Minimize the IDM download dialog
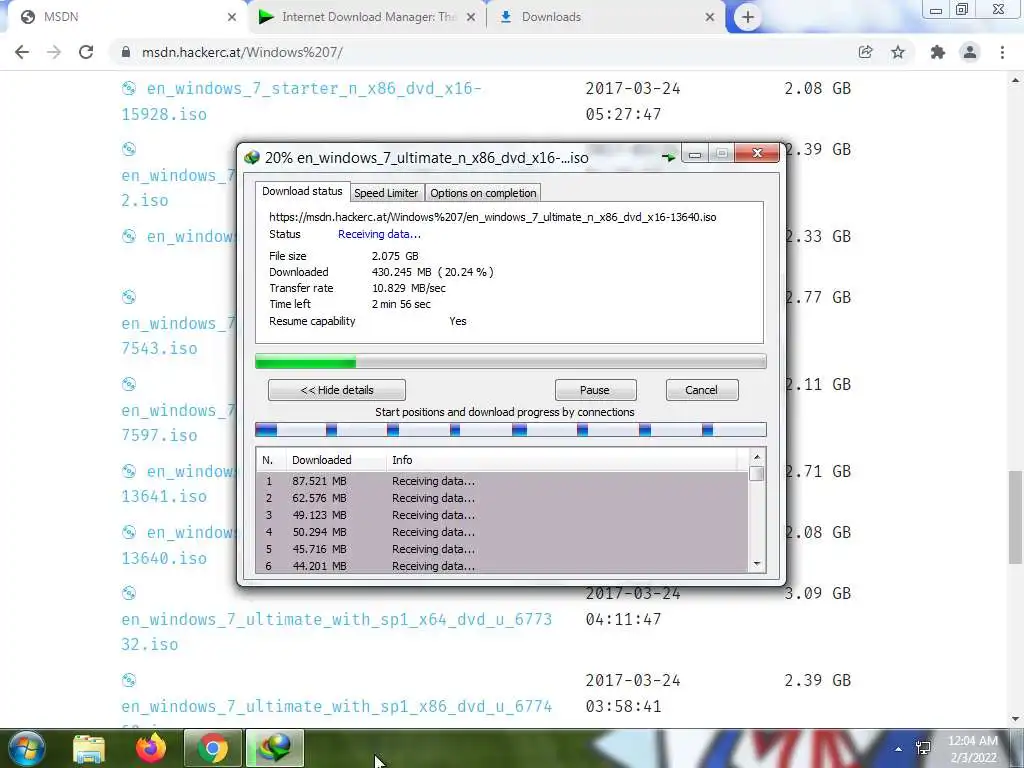 click(695, 153)
